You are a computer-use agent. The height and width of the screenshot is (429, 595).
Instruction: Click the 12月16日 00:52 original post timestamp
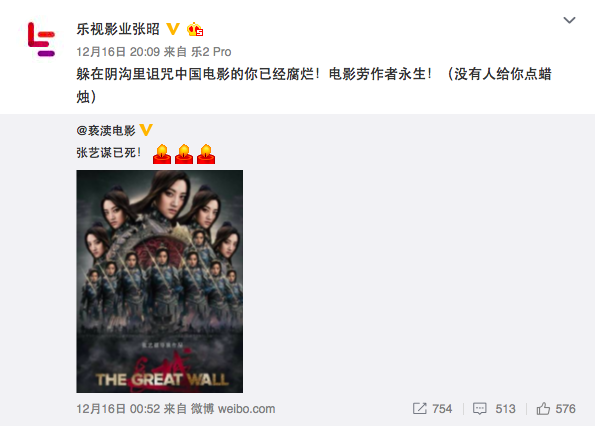pyautogui.click(x=118, y=409)
